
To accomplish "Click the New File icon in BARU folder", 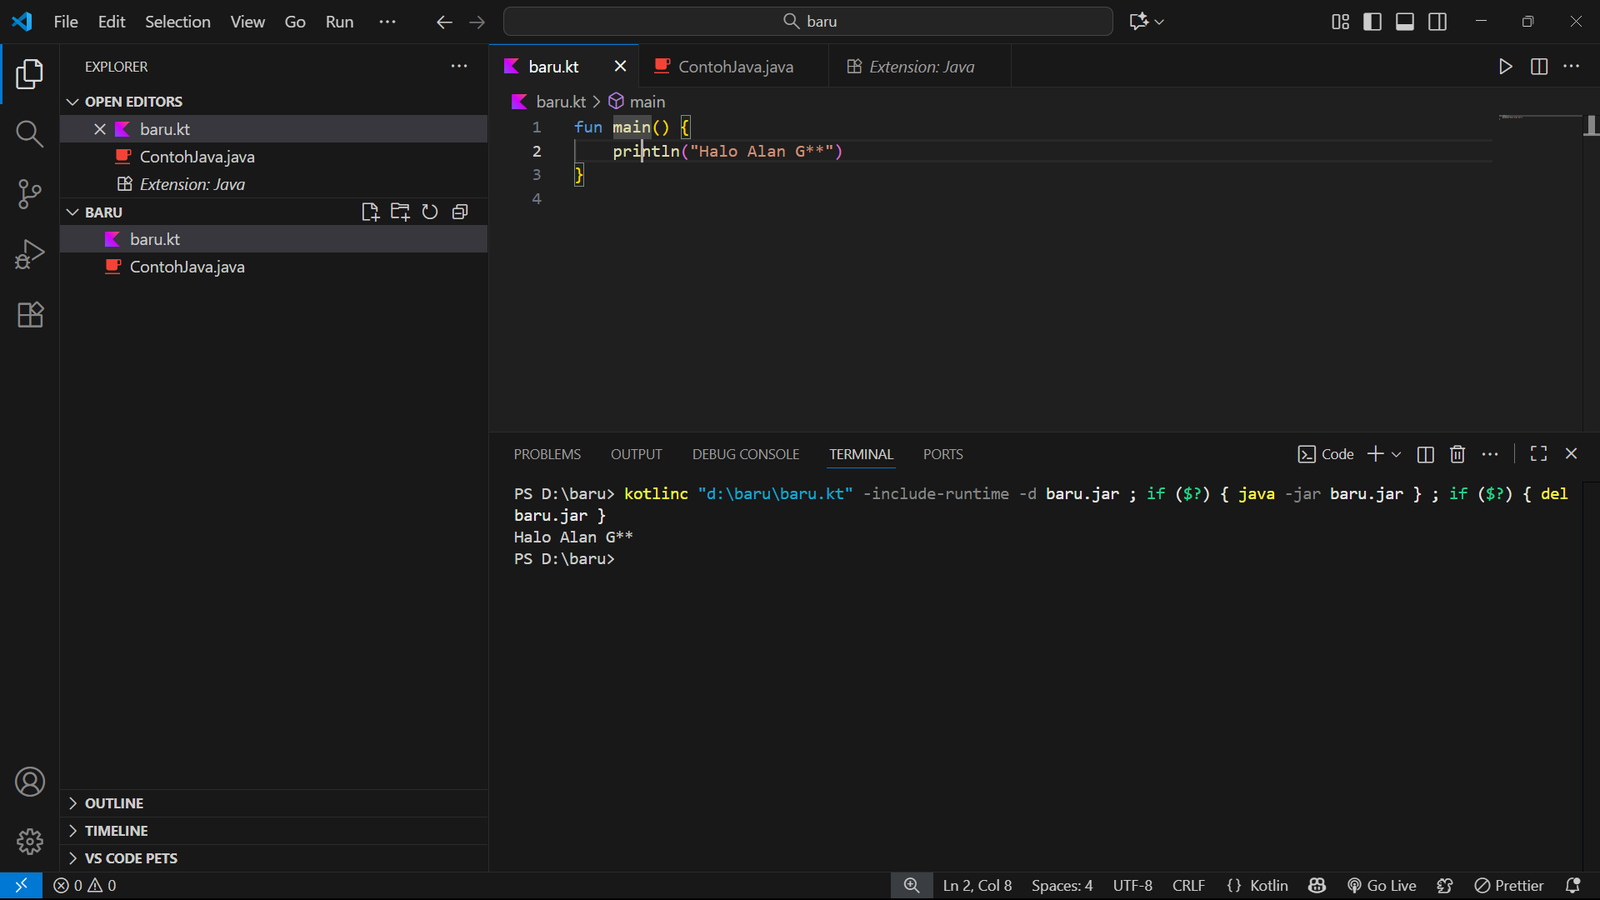I will coord(370,212).
